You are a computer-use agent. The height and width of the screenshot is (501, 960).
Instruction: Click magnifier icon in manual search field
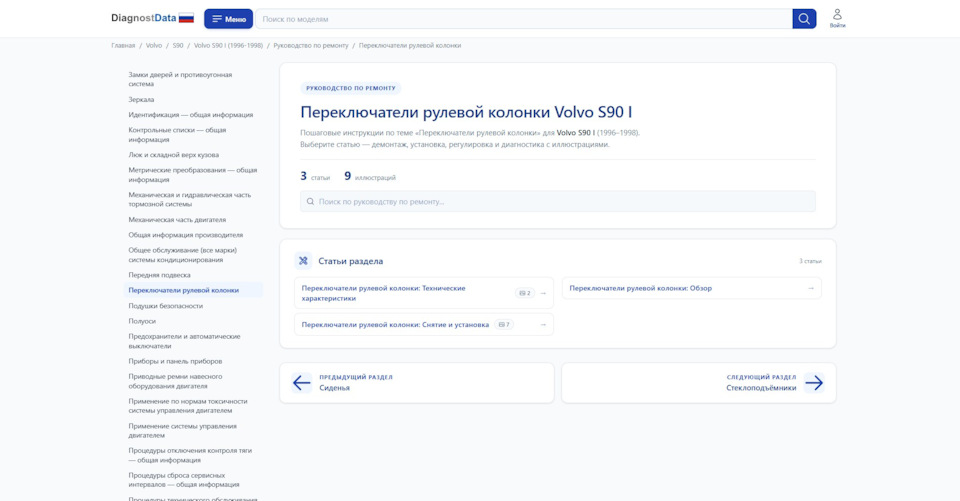point(310,202)
